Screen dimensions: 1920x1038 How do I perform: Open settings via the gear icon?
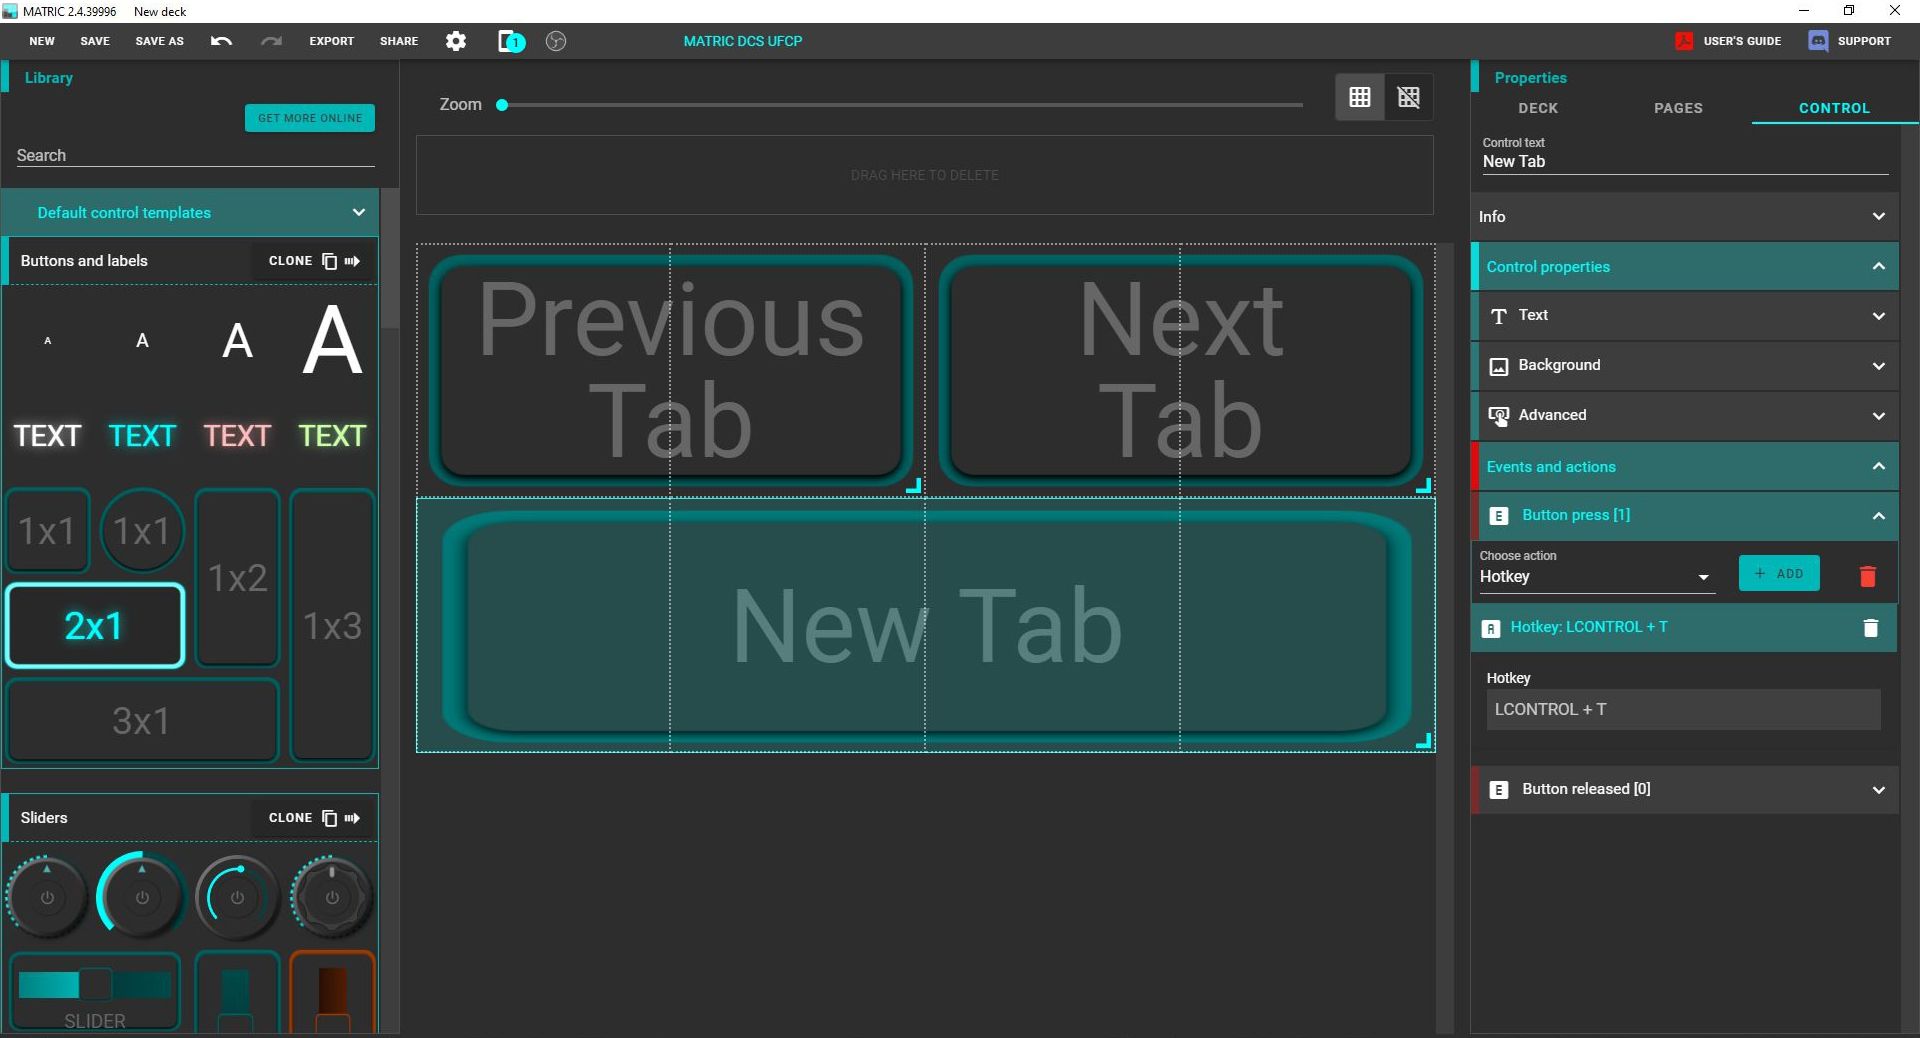[456, 41]
